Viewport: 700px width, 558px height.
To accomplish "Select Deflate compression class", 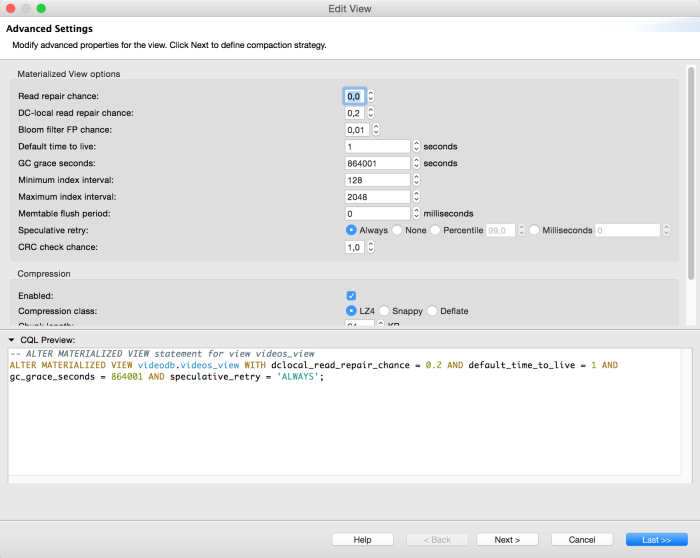I will tap(432, 311).
